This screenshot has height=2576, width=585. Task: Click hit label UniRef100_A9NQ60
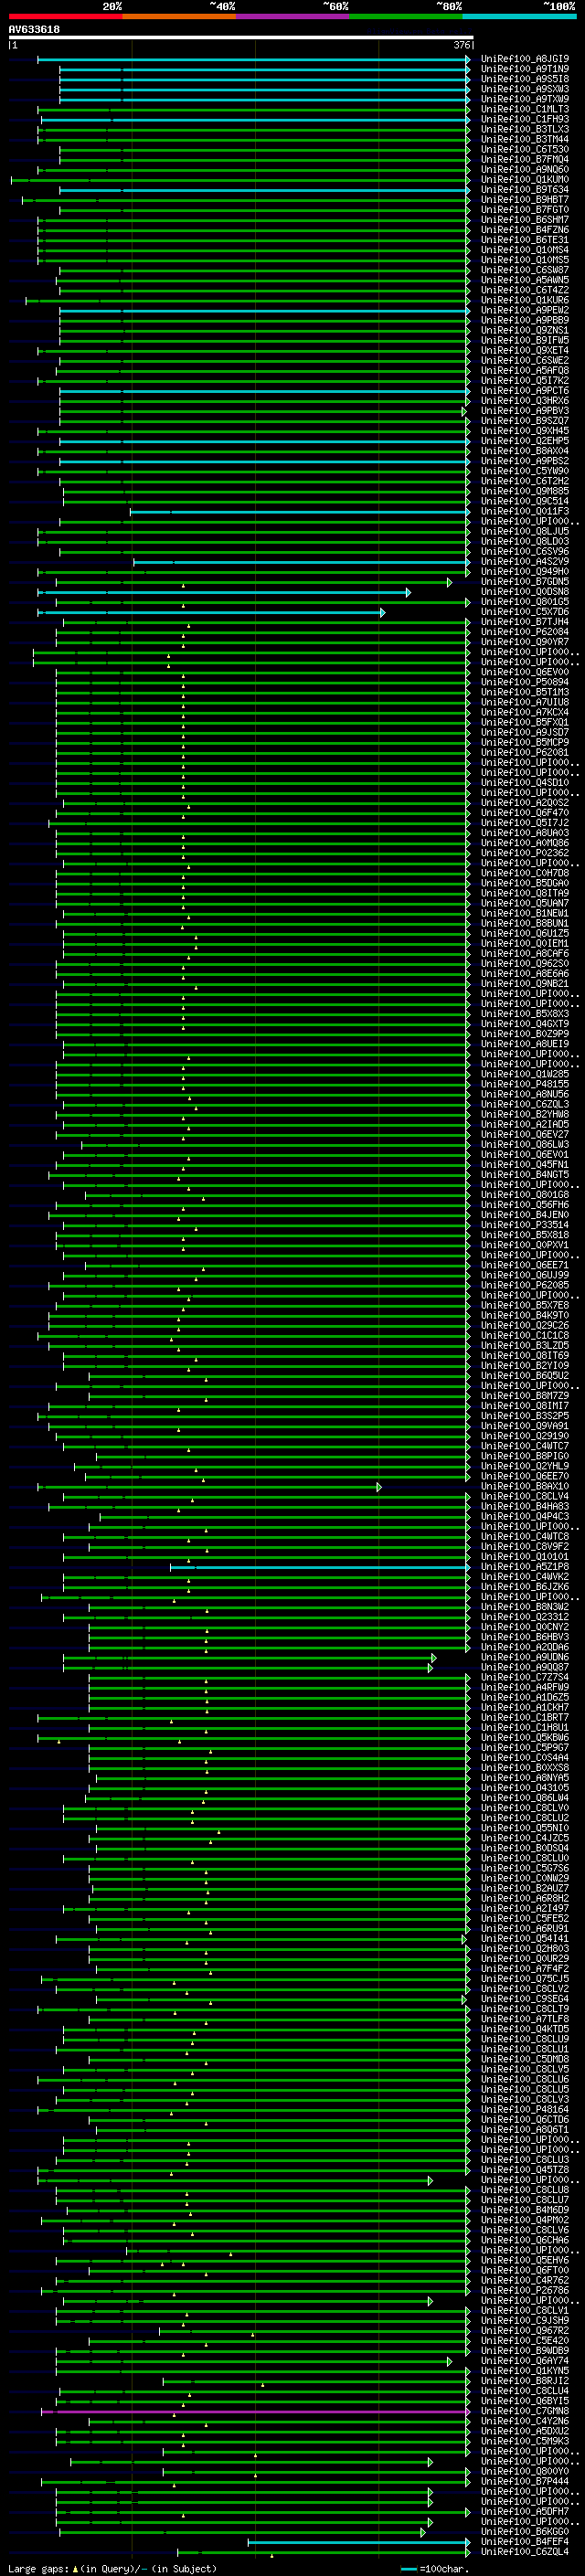pos(525,169)
